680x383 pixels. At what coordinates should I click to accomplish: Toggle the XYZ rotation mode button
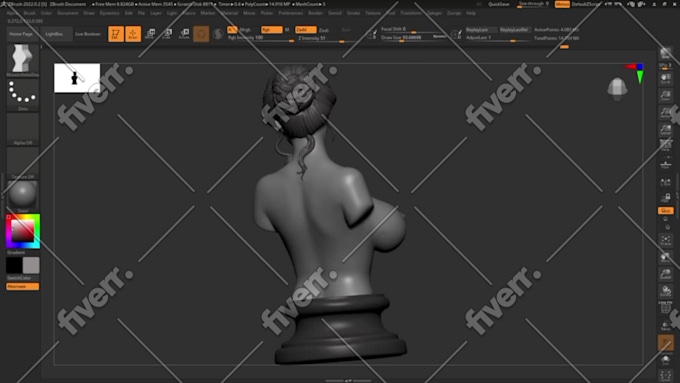(665, 210)
